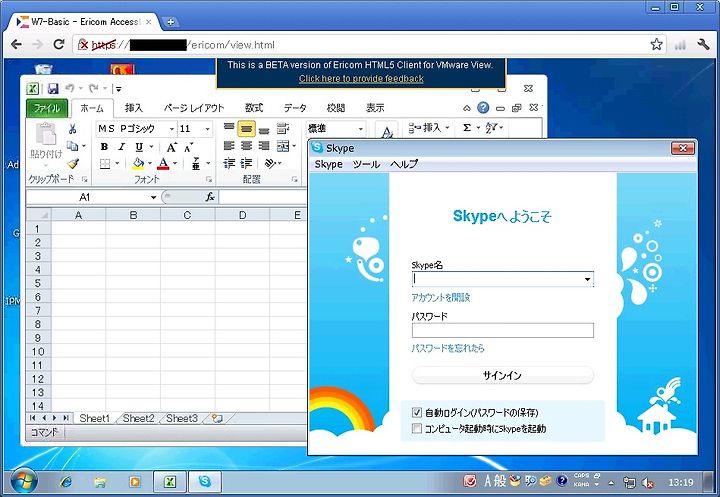The width and height of the screenshot is (720, 497).
Task: Select the Sheet2 worksheet tab
Action: click(x=138, y=418)
